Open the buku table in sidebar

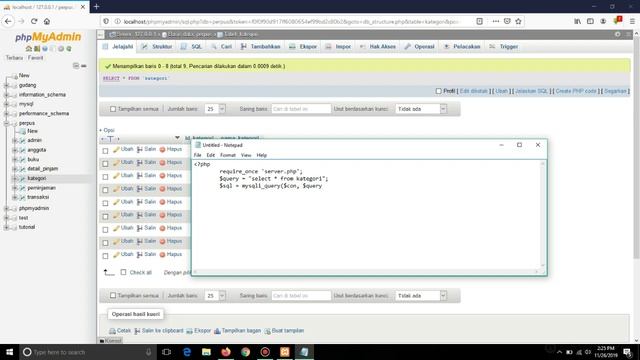33,160
